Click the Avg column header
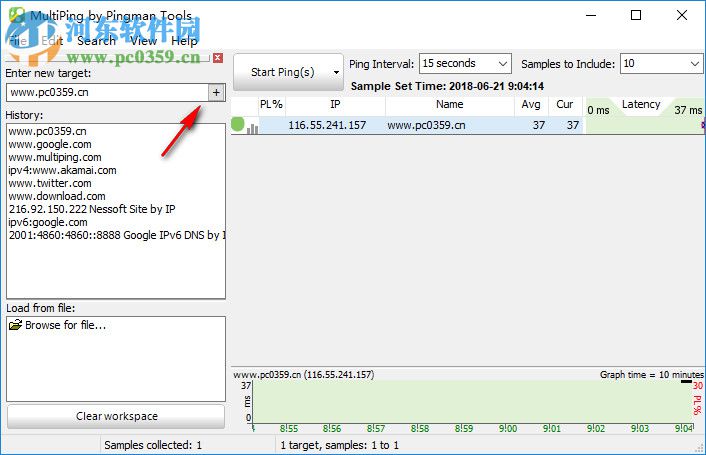Viewport: 706px width, 455px height. [x=531, y=104]
